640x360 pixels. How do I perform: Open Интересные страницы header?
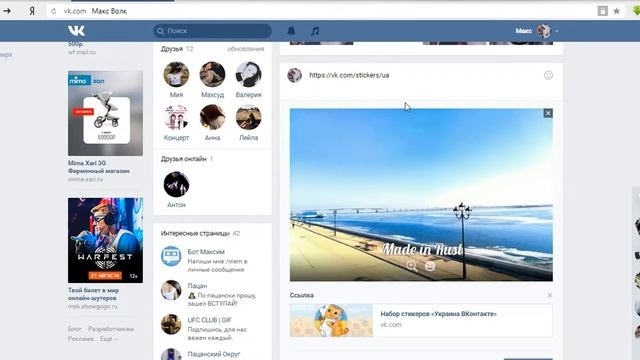195,233
